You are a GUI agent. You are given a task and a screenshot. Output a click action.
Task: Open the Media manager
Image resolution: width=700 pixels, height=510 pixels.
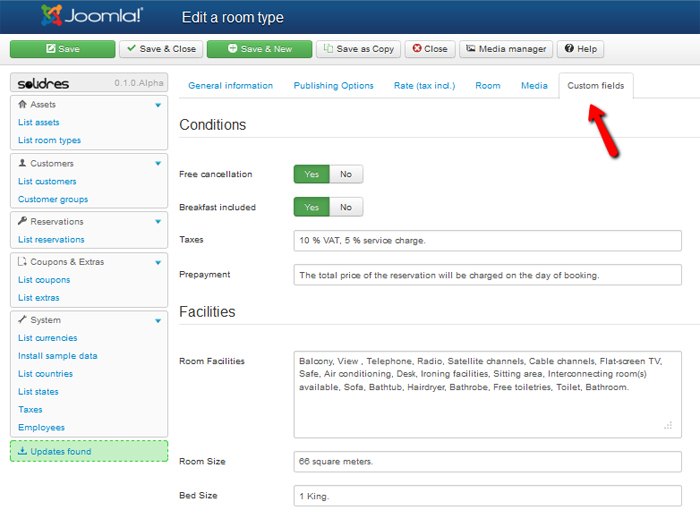tap(506, 49)
